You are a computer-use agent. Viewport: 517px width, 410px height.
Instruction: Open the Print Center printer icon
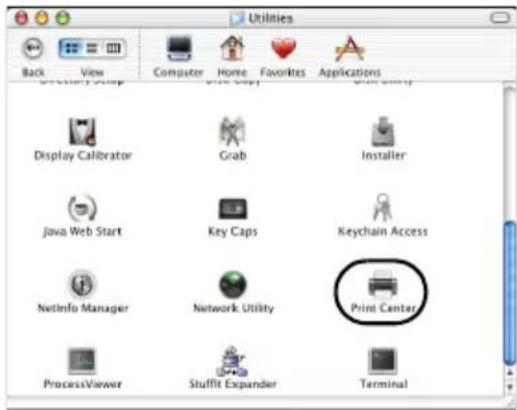click(383, 284)
